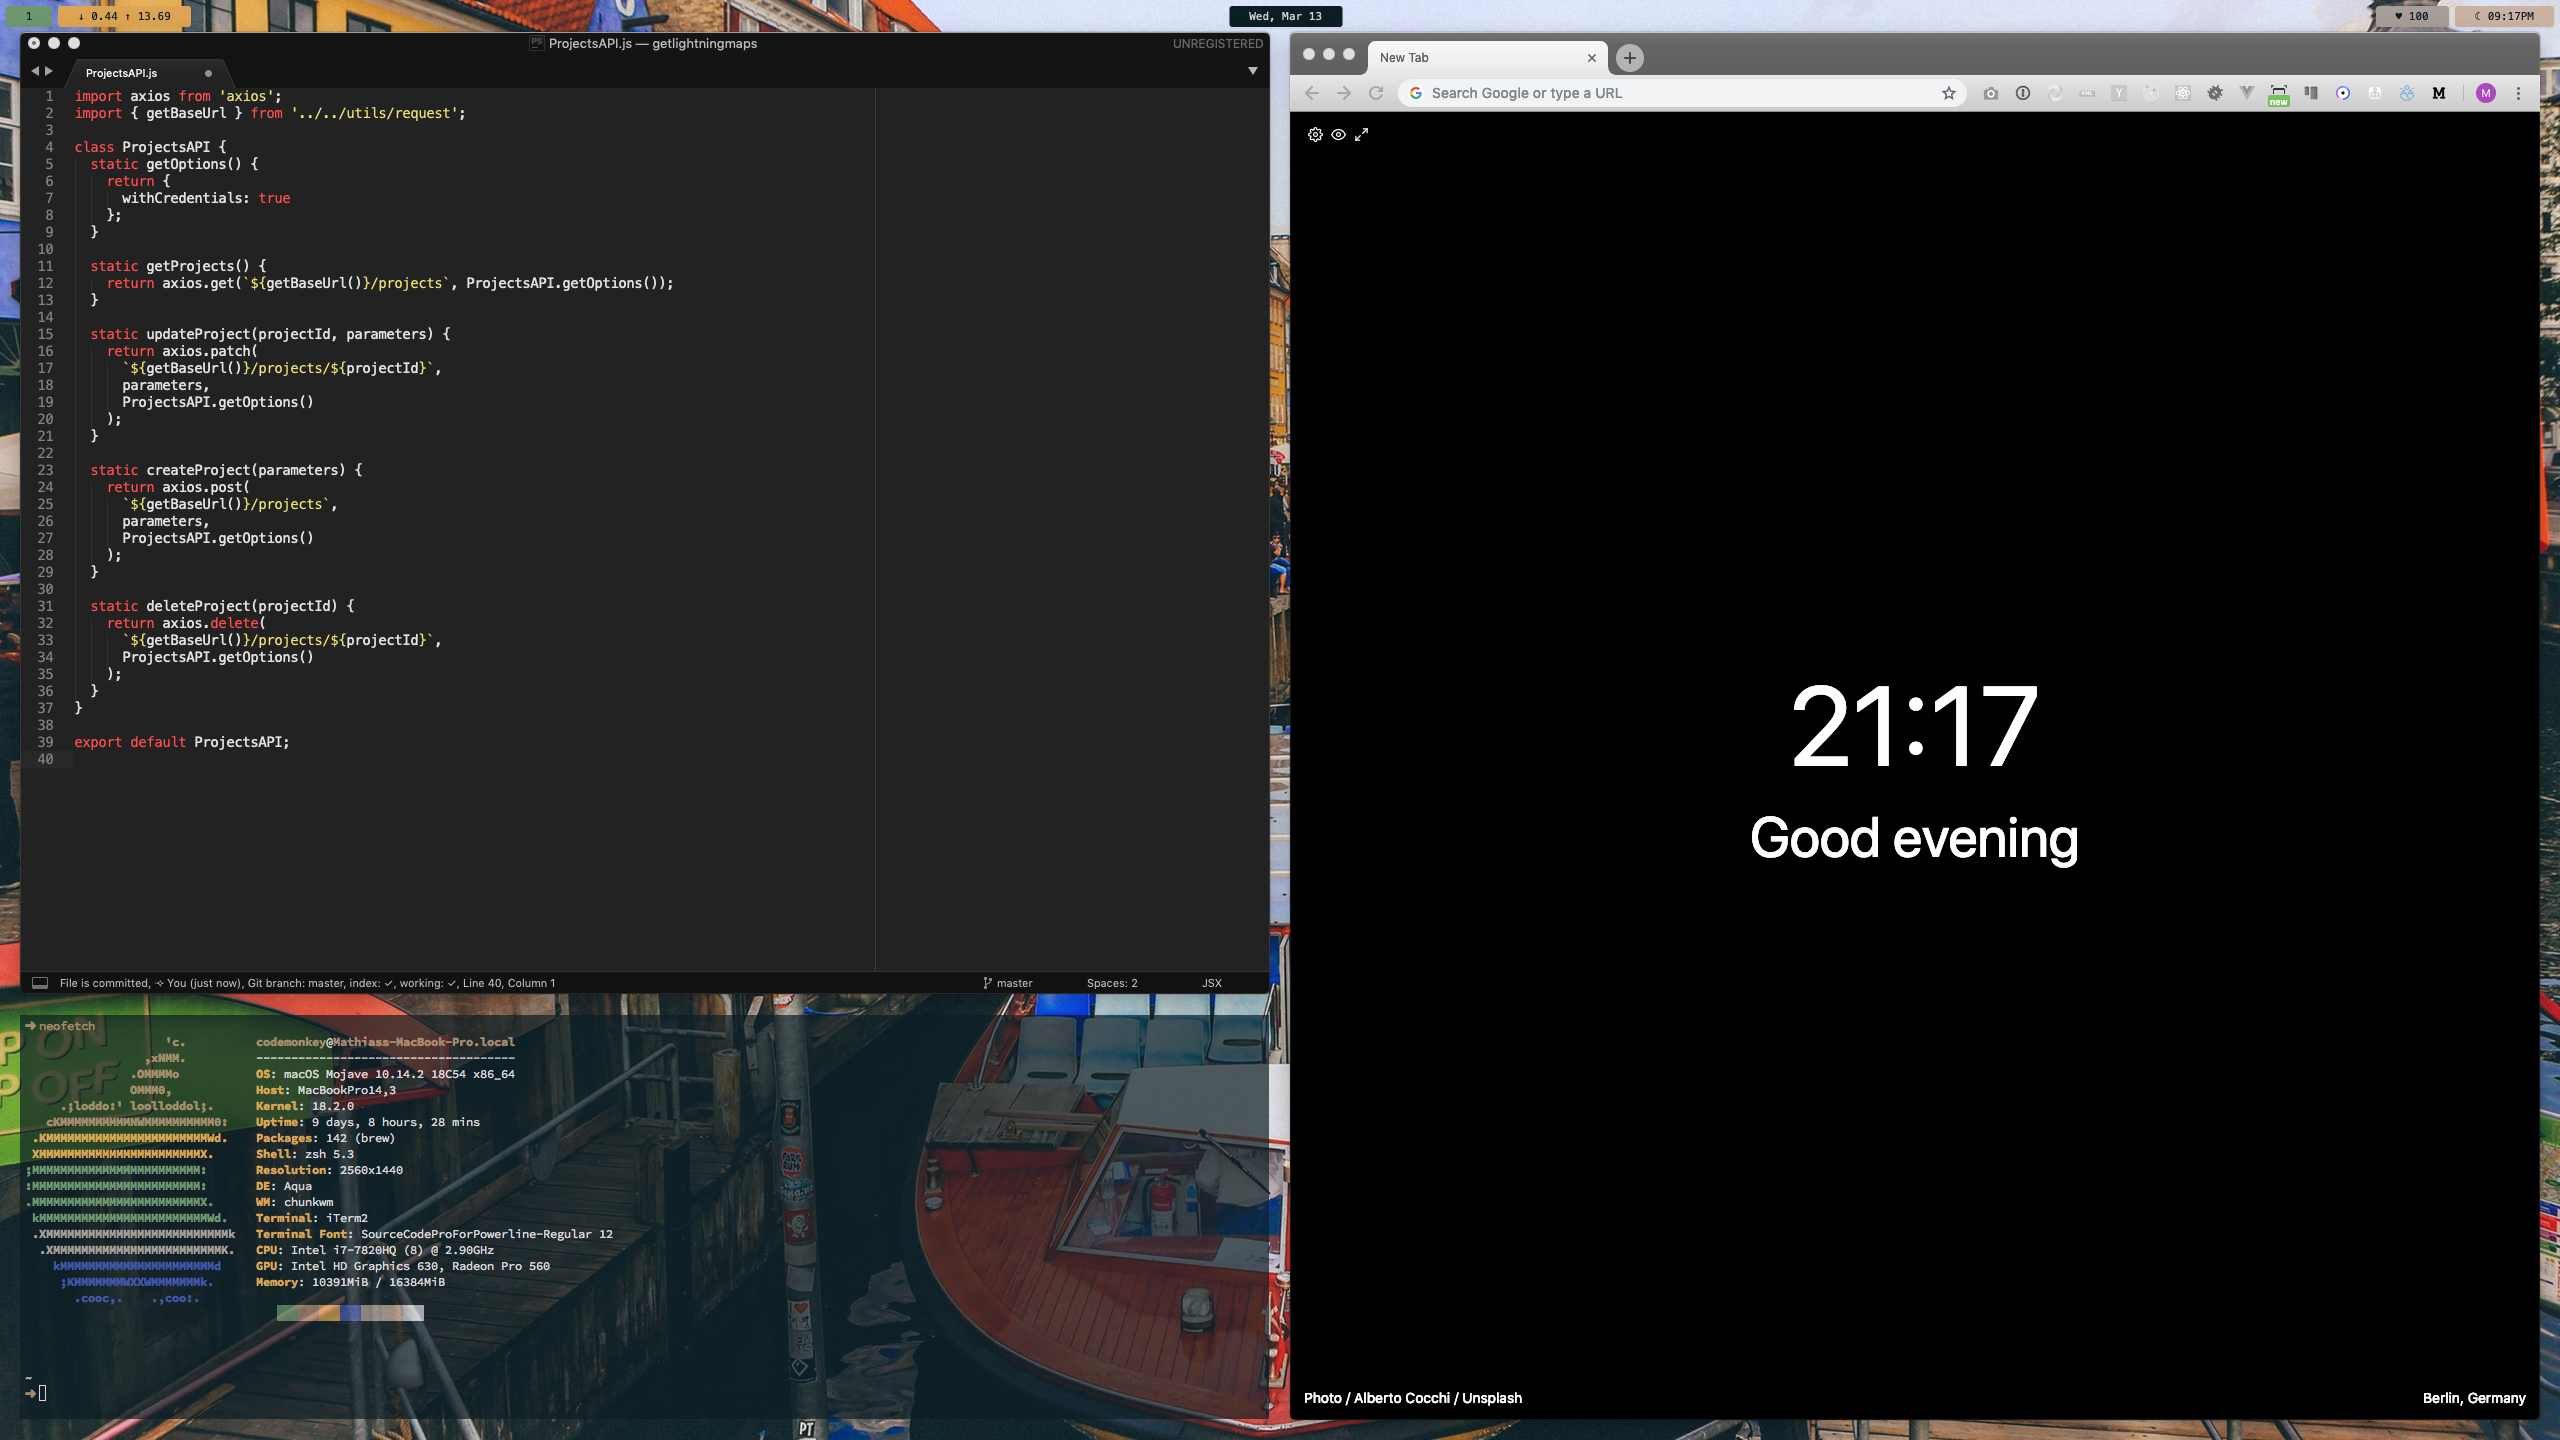
Task: Open the JSX syntax selector
Action: pyautogui.click(x=1211, y=983)
